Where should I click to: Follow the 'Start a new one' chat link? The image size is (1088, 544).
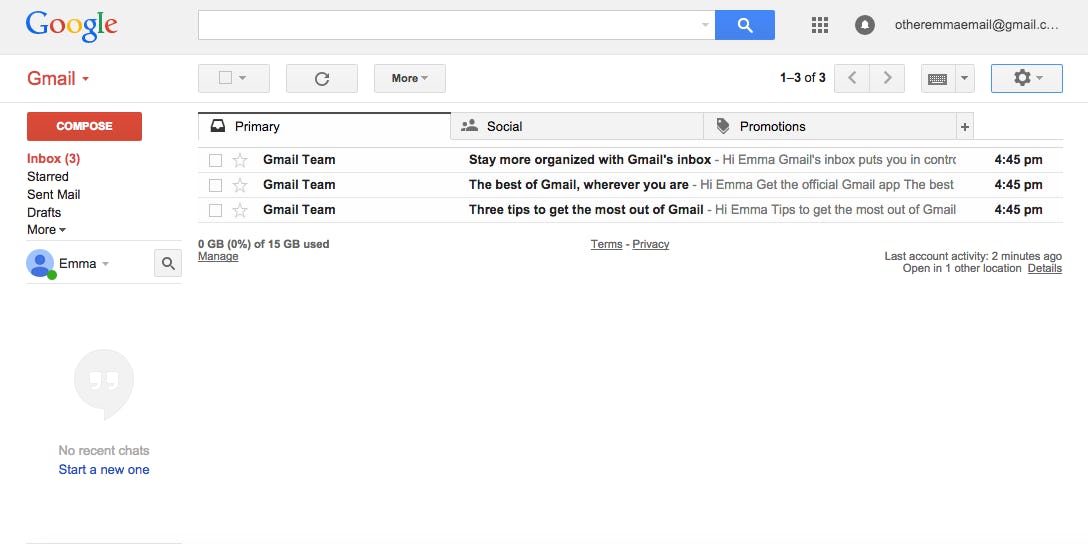coord(104,470)
